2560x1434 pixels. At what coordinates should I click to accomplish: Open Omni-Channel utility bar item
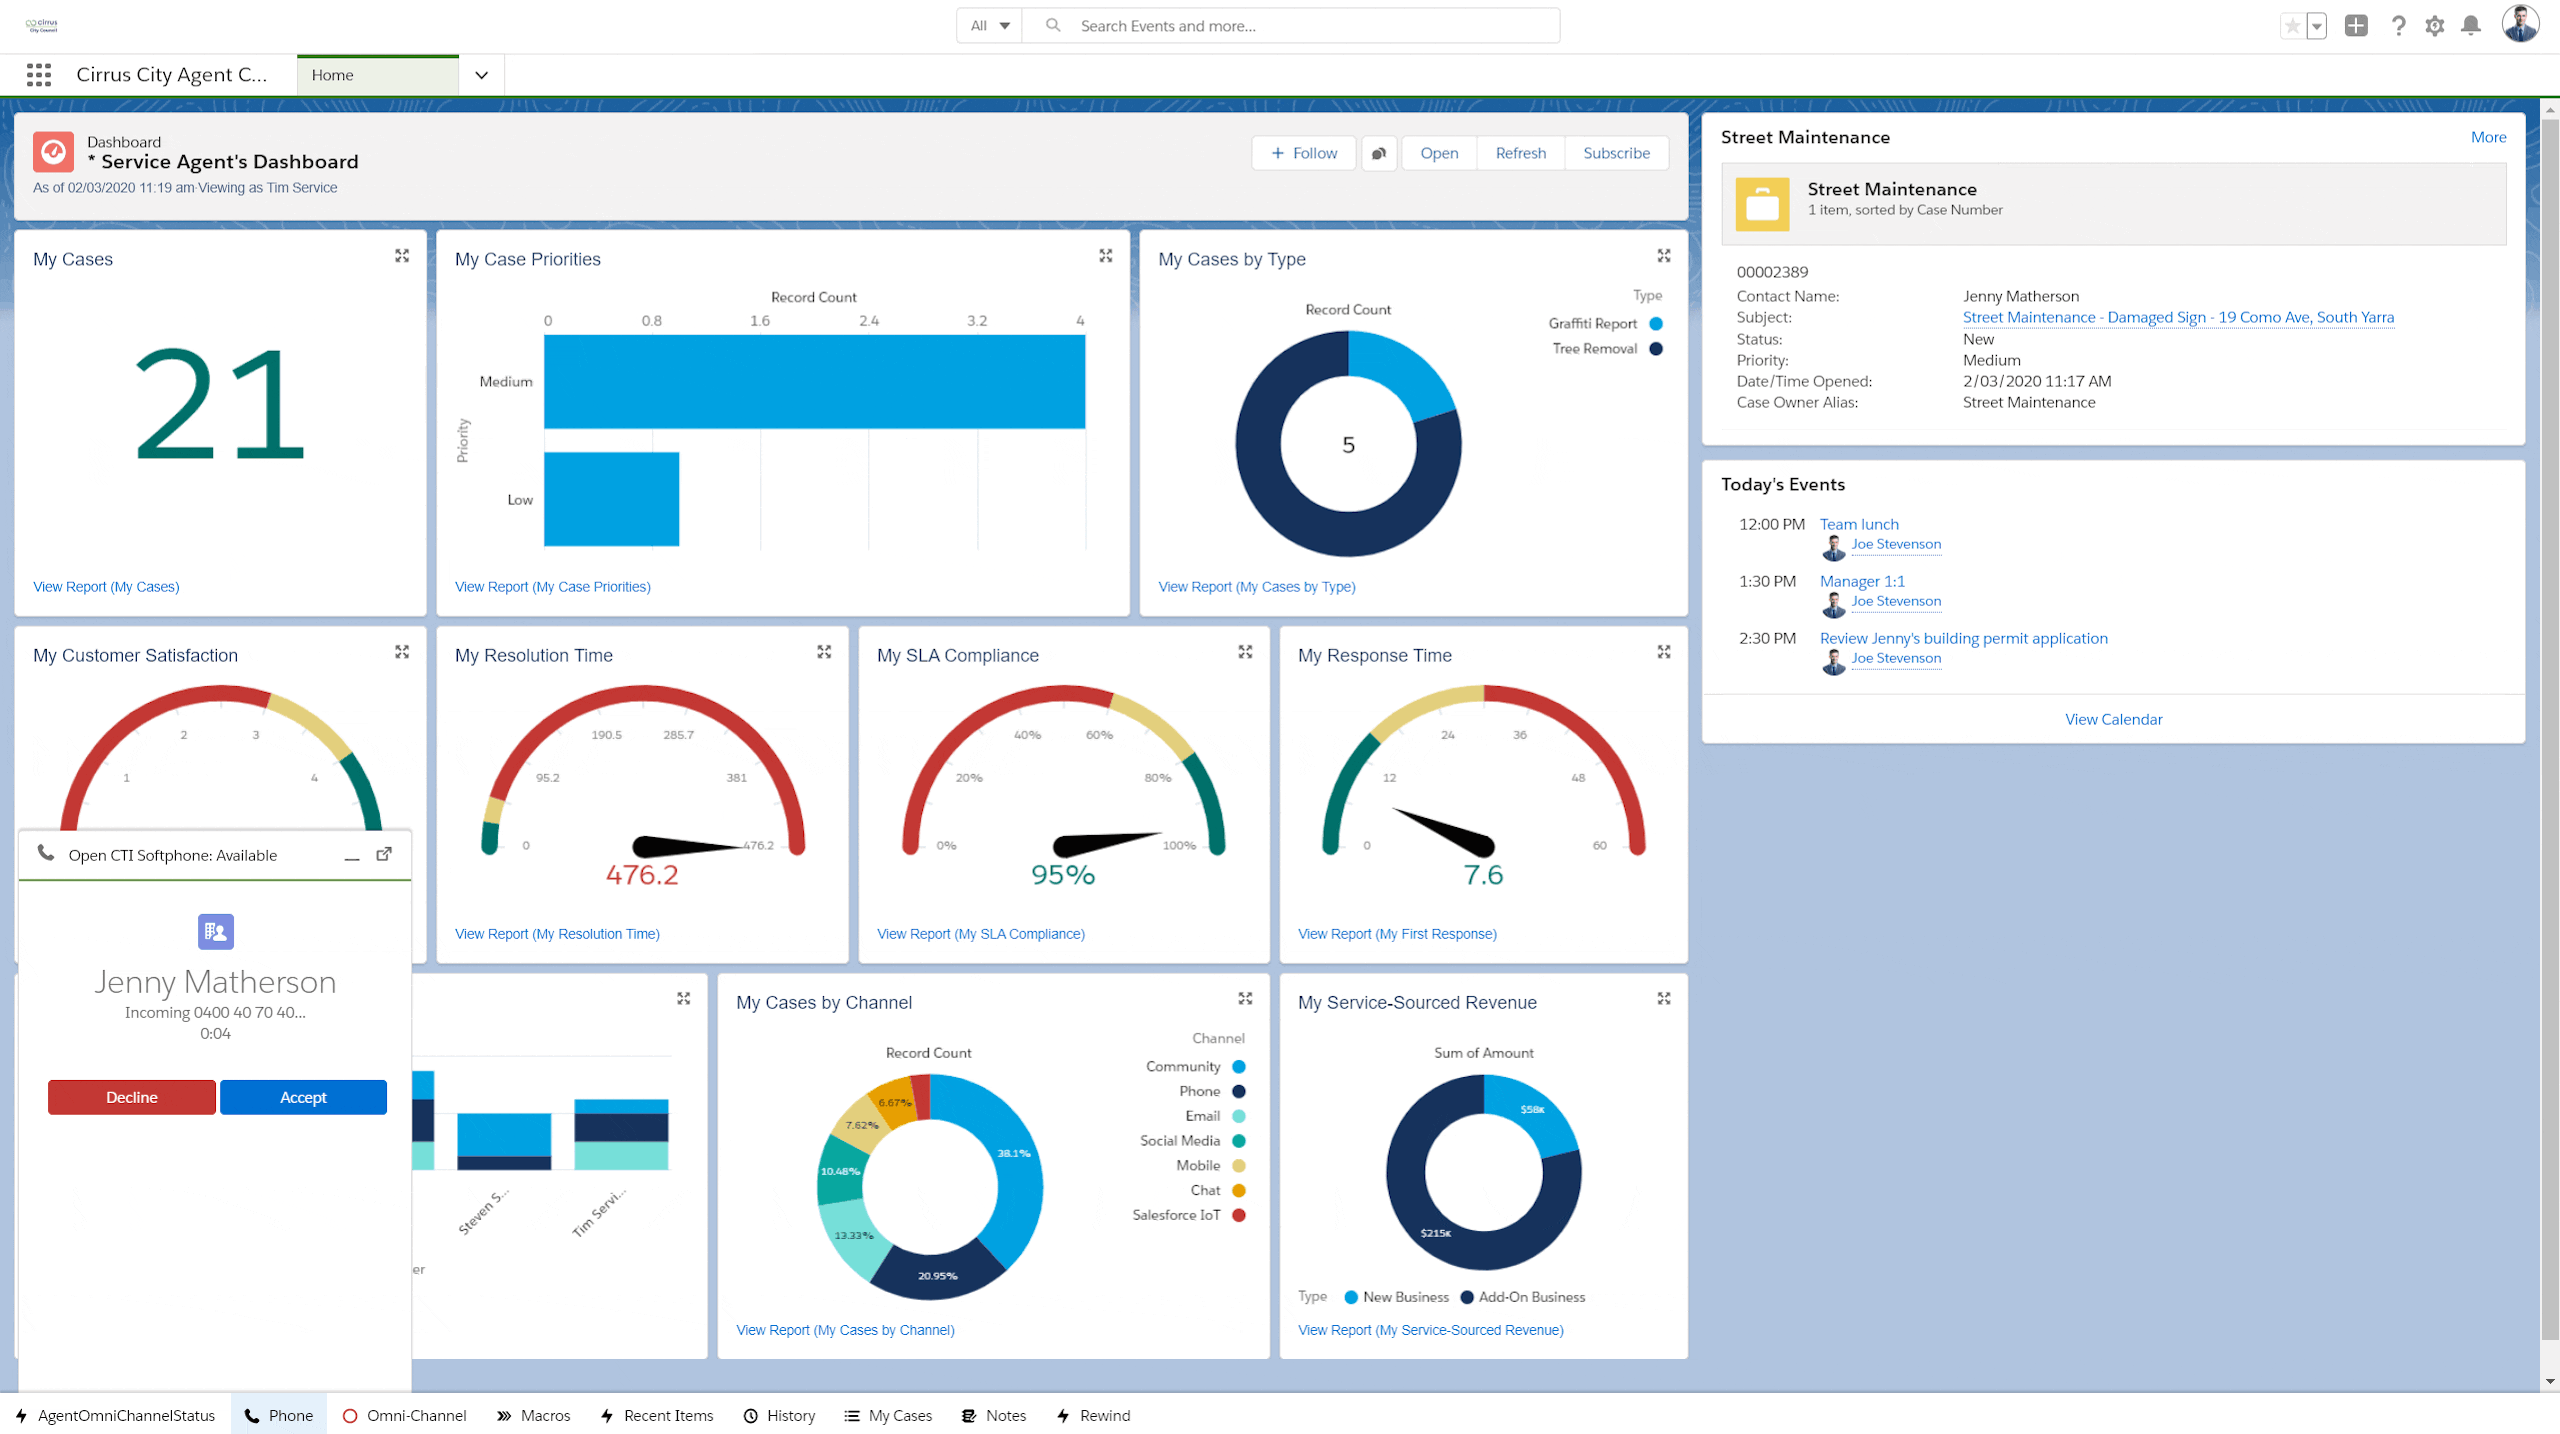[405, 1415]
